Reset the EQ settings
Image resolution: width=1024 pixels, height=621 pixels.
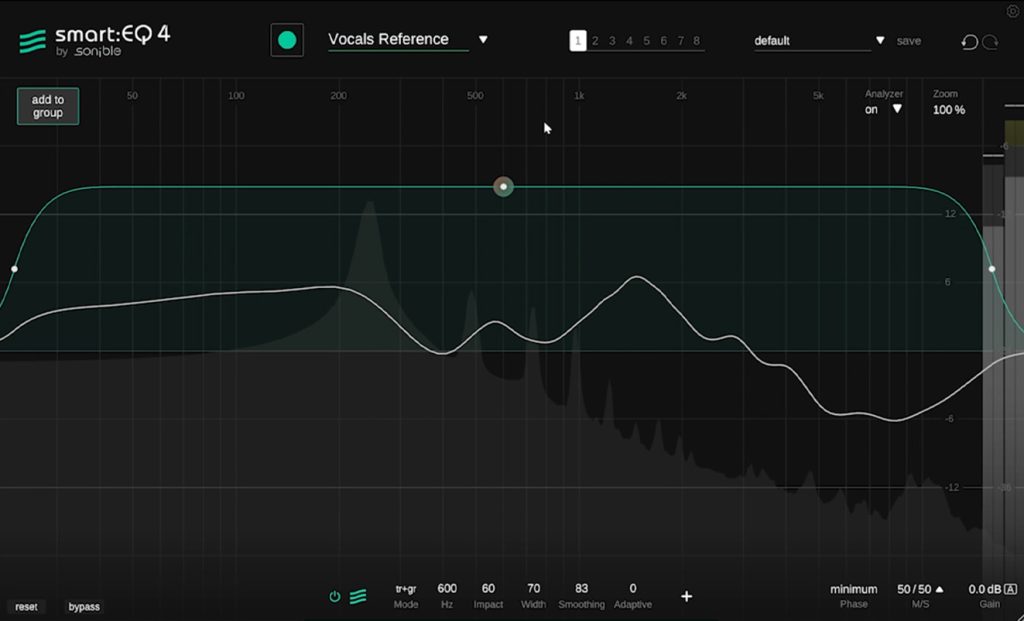point(27,606)
